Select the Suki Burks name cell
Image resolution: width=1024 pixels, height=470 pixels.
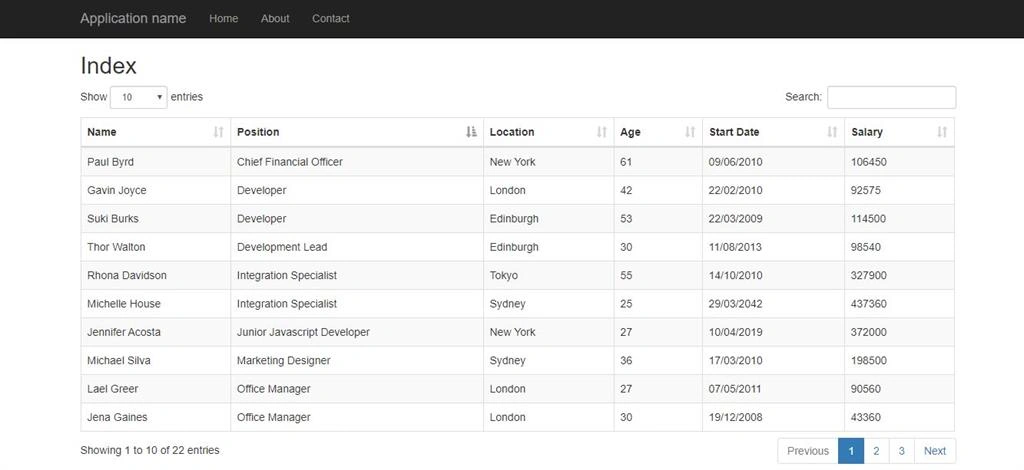[155, 219]
